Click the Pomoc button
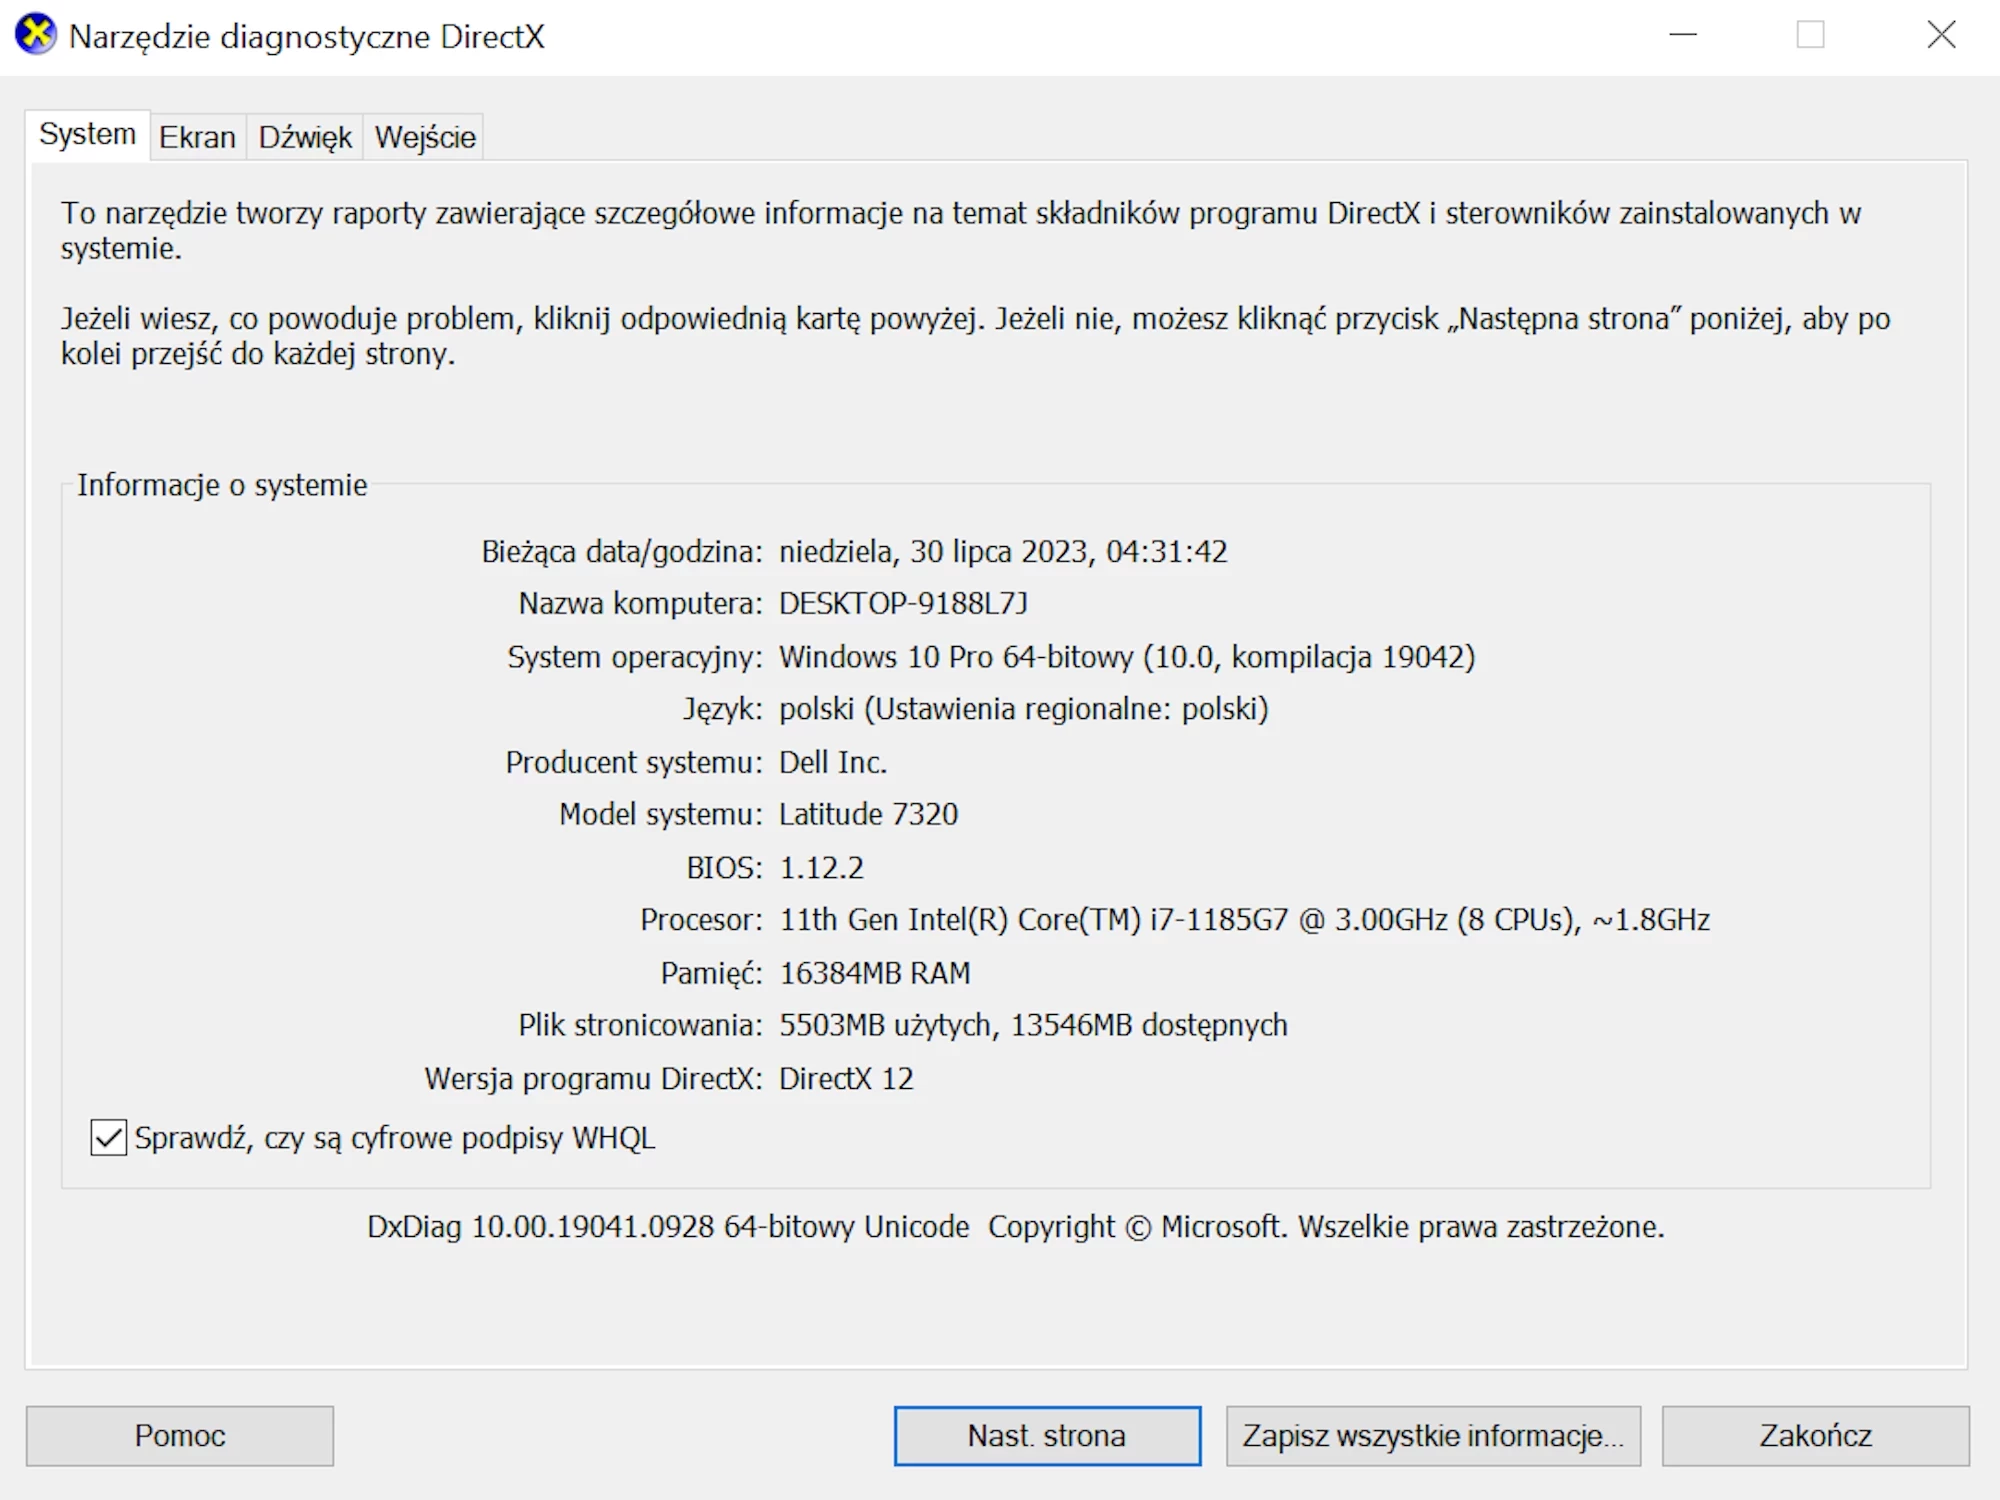The image size is (2000, 1500). [180, 1436]
